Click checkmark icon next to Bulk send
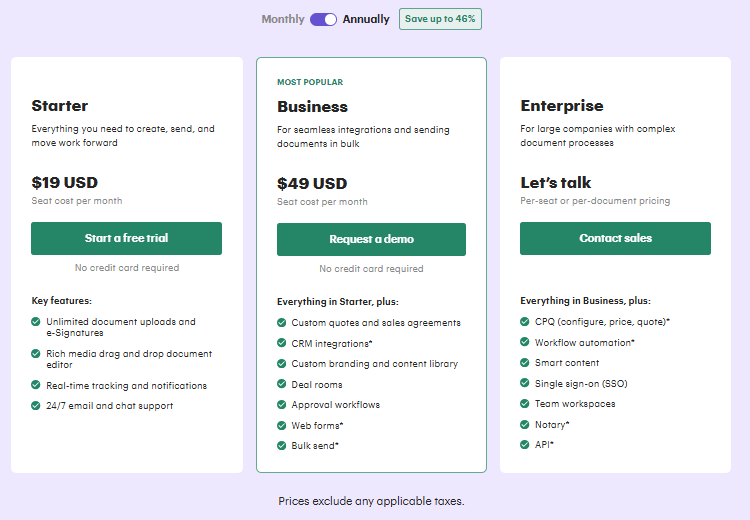Image resolution: width=750 pixels, height=520 pixels. (282, 445)
